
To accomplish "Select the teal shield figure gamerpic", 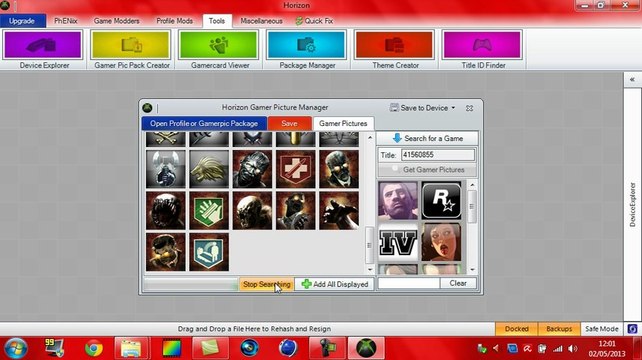I will [209, 252].
